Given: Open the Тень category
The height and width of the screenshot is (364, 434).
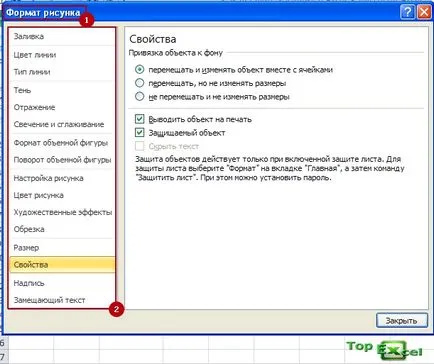Looking at the screenshot, I should 62,90.
